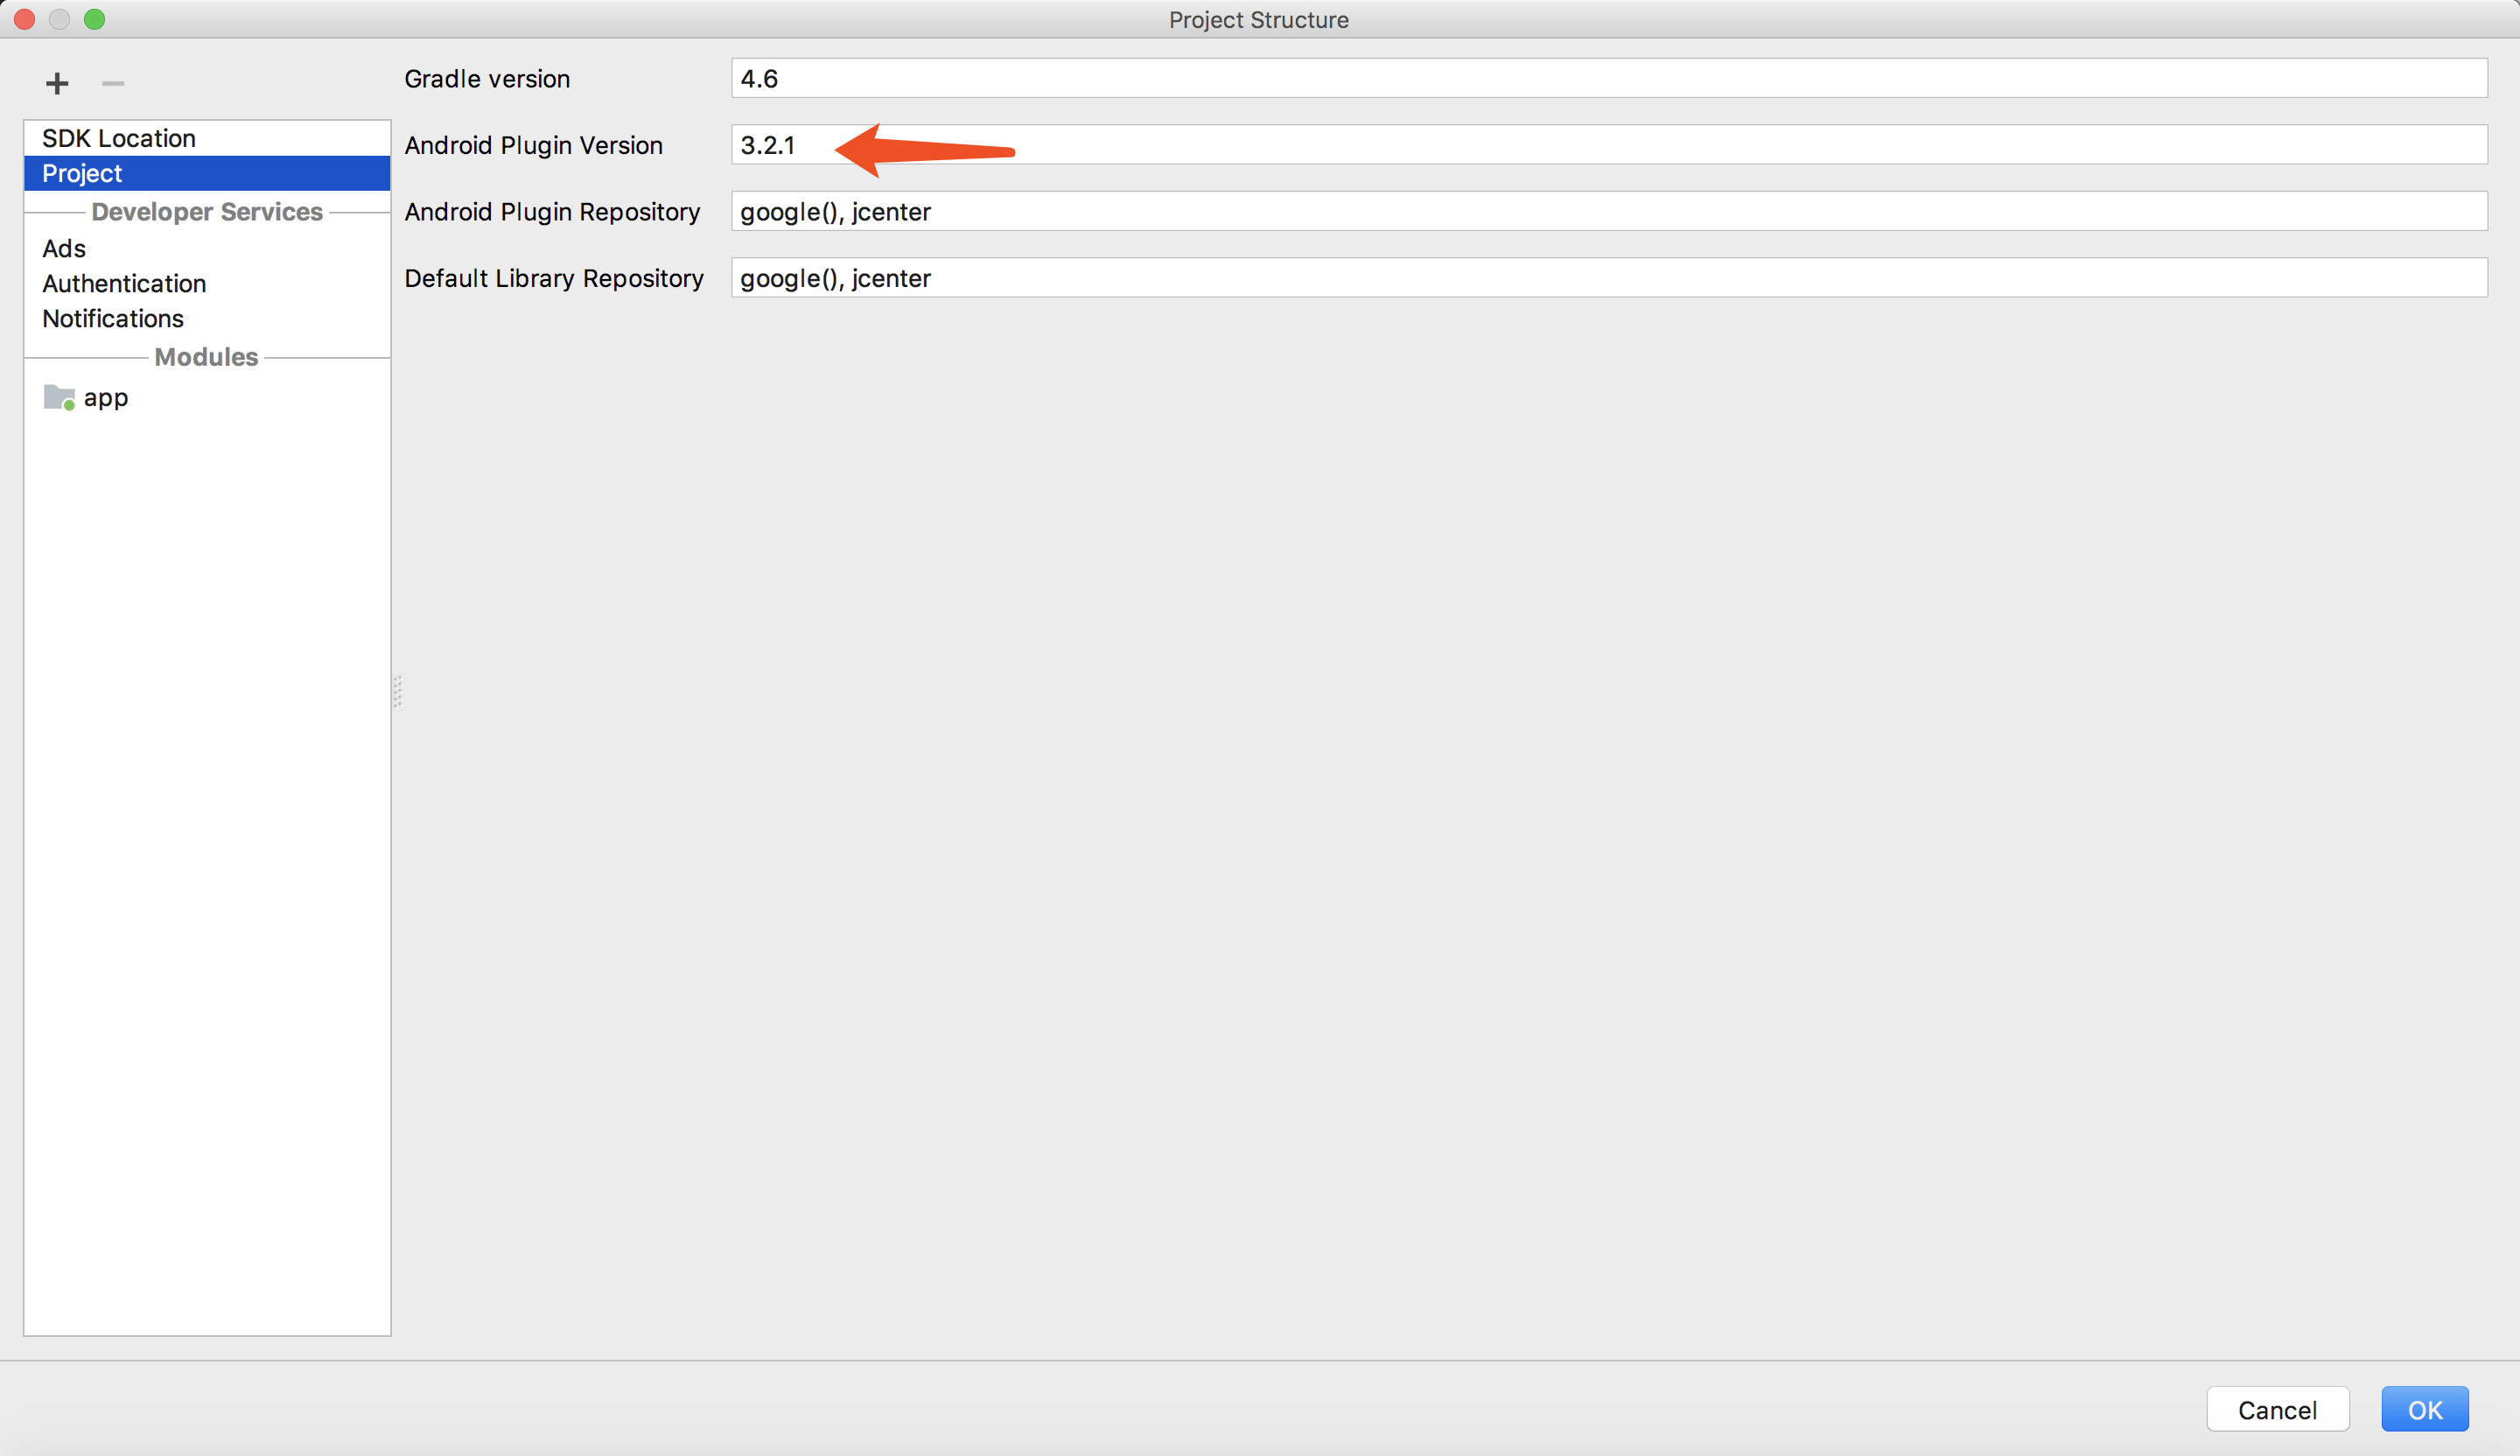The width and height of the screenshot is (2520, 1456).
Task: Click the Default Library Repository input field
Action: point(1609,278)
